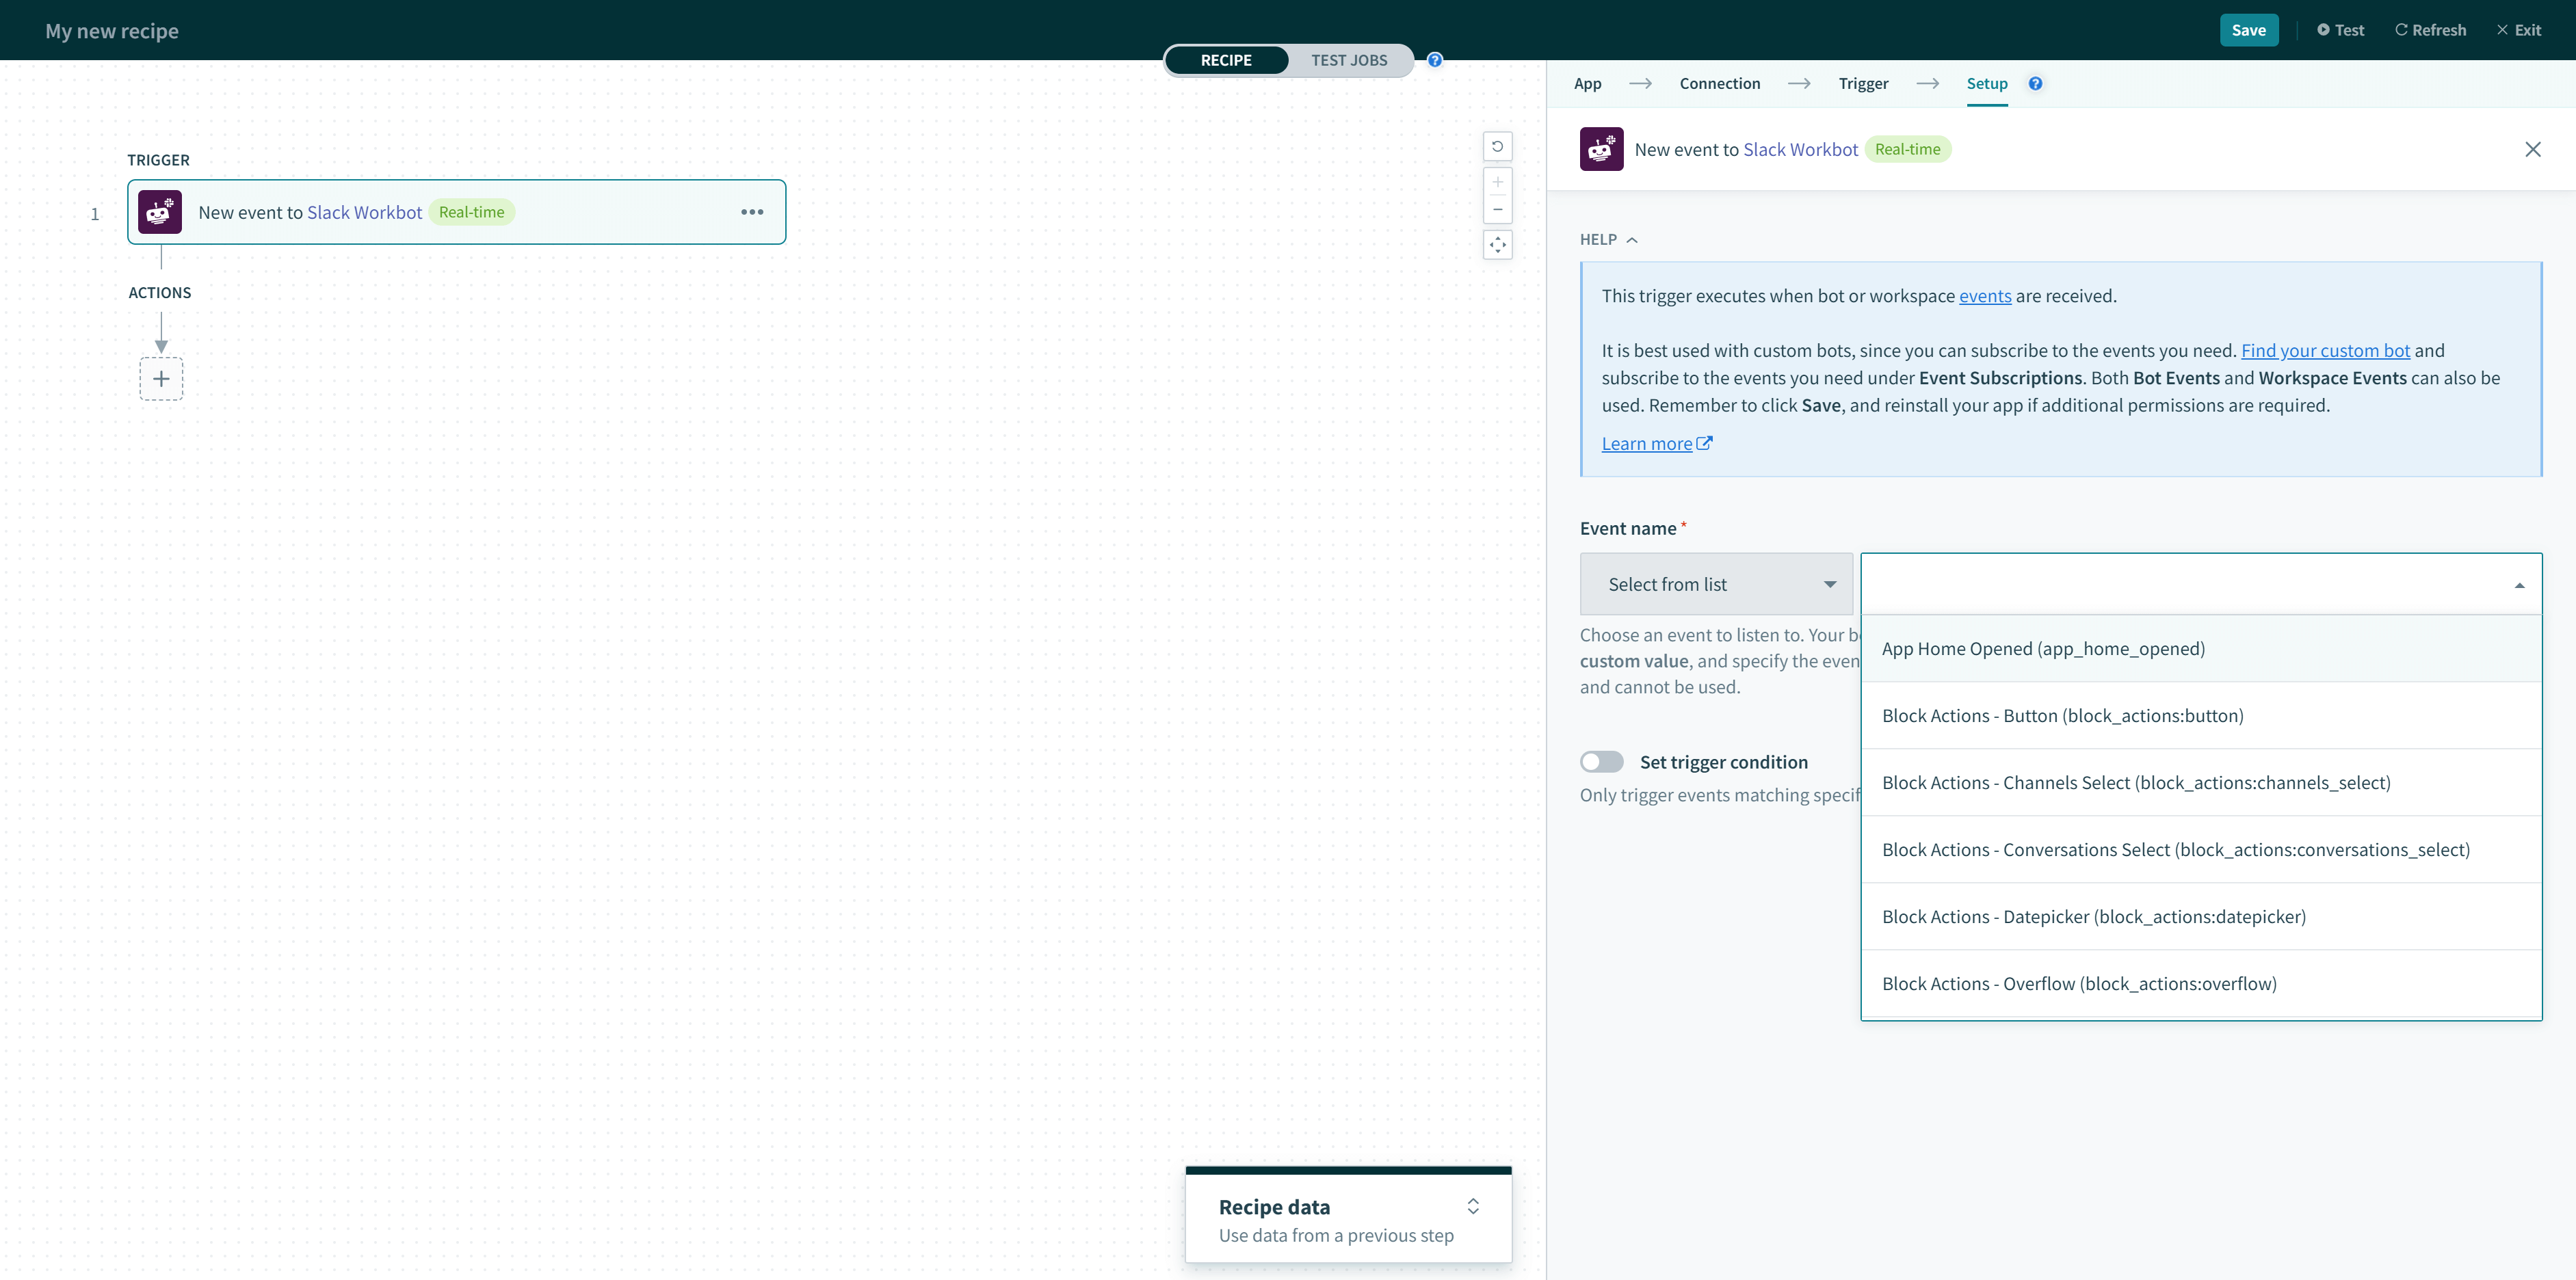Click help icon beside Setup step
This screenshot has width=2576, height=1280.
pos(2035,84)
